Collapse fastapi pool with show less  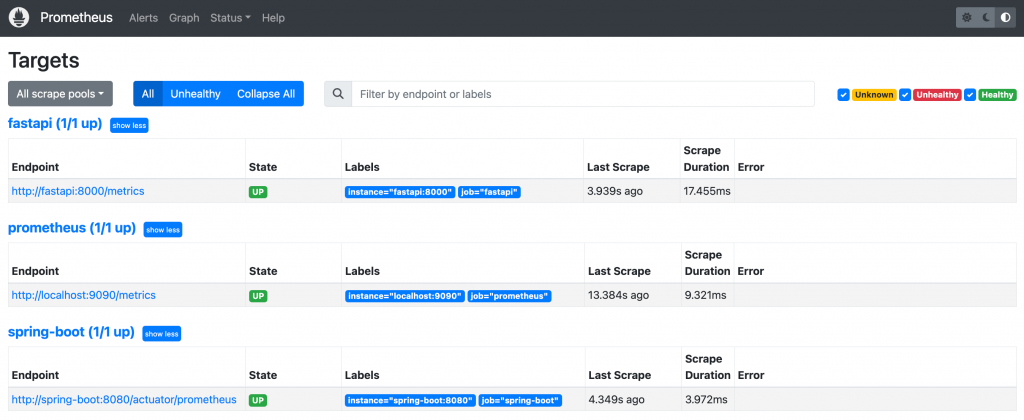[x=129, y=125]
